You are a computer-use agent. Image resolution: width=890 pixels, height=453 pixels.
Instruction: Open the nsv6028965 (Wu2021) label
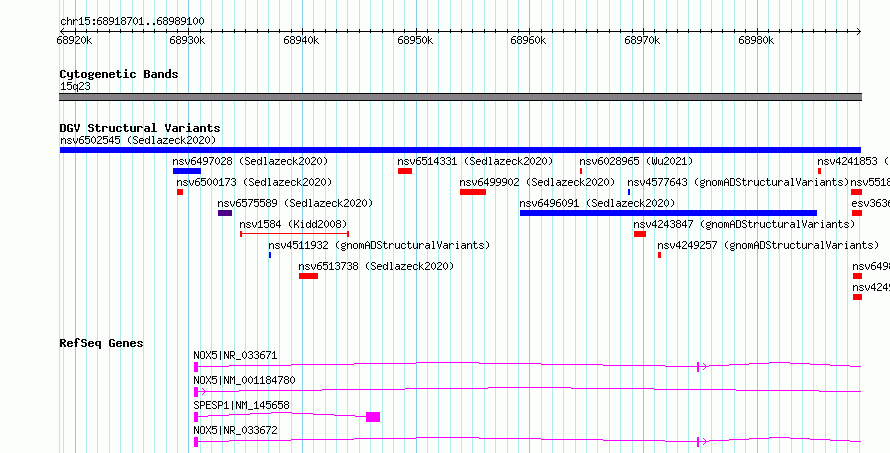click(x=636, y=161)
